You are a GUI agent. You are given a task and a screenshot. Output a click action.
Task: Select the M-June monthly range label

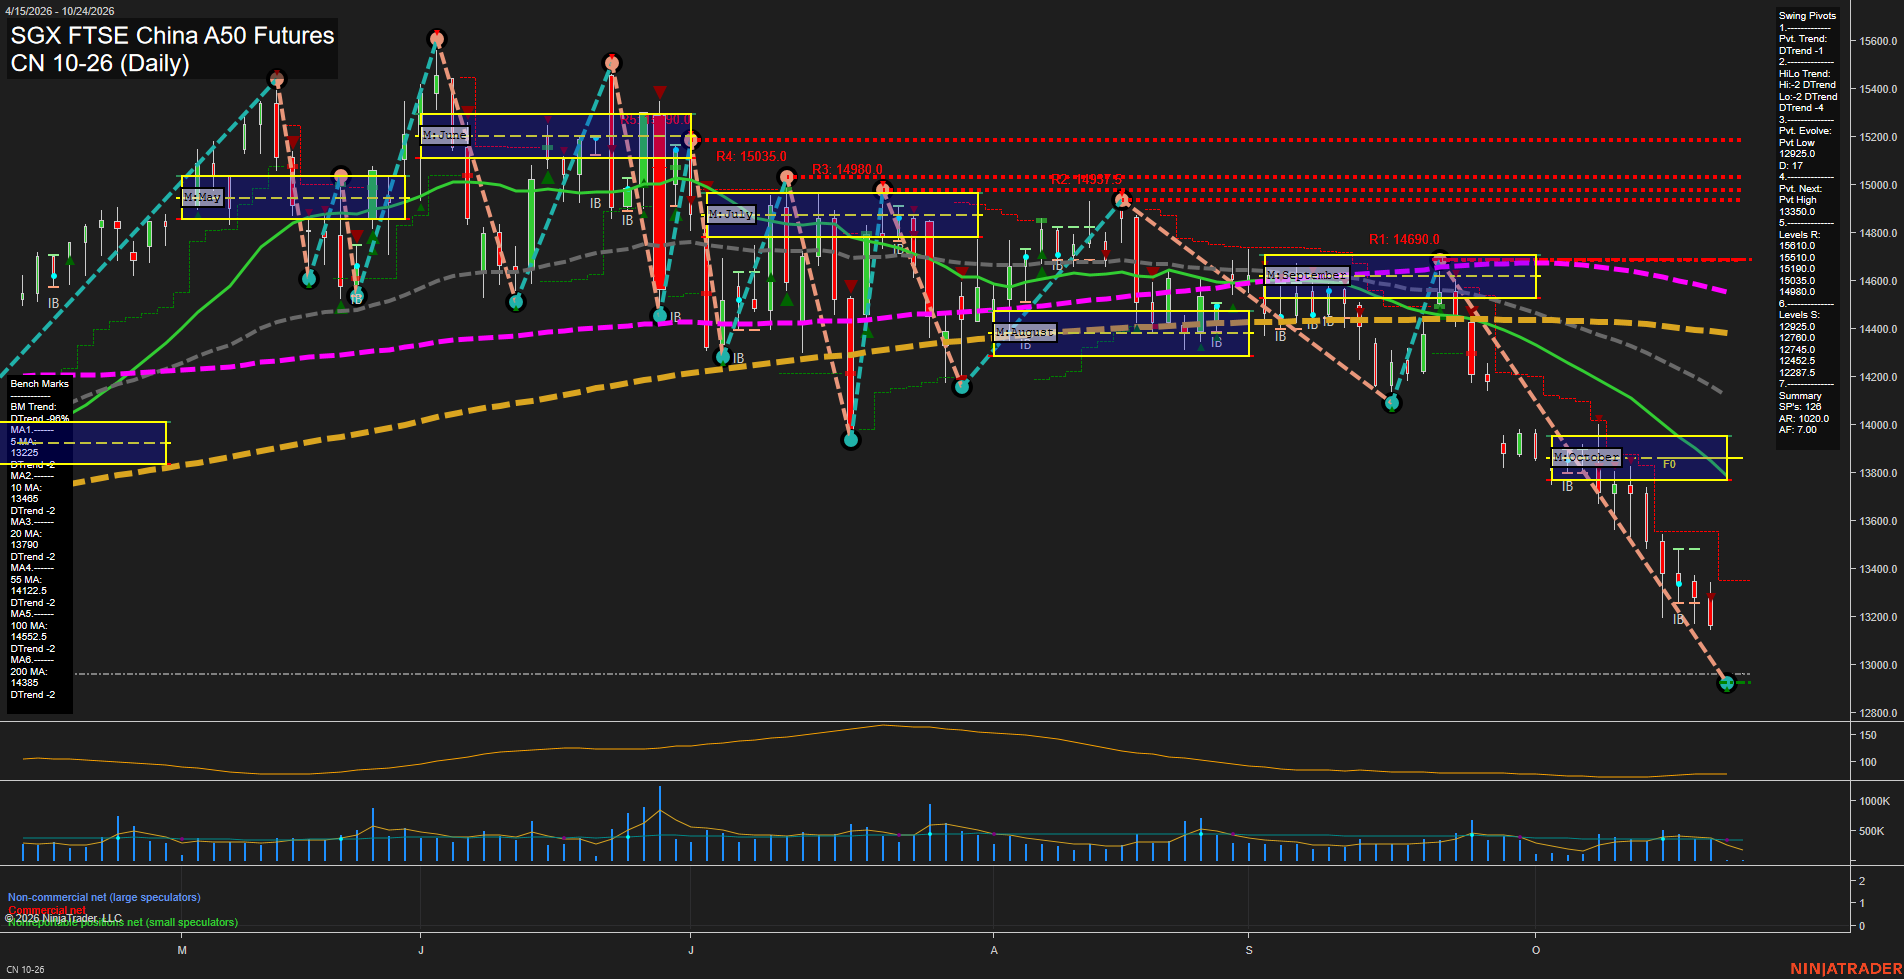pyautogui.click(x=445, y=134)
